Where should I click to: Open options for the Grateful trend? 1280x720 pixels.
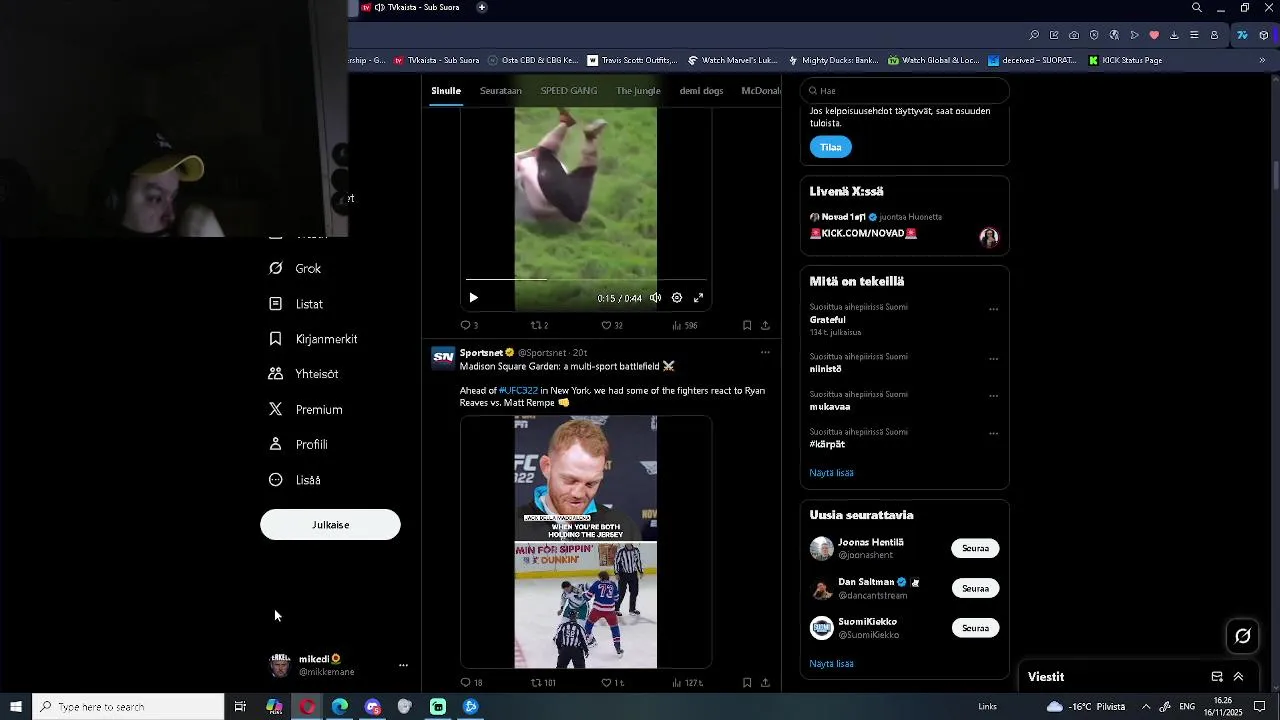[993, 310]
